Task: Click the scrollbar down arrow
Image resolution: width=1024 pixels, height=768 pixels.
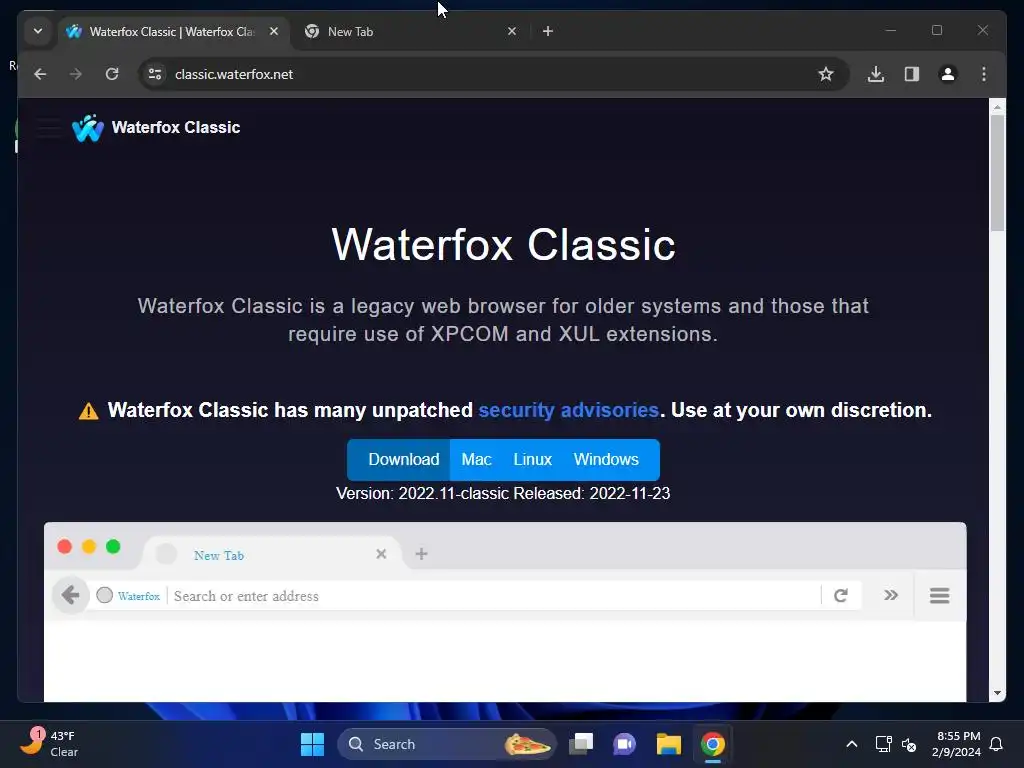Action: [x=997, y=694]
